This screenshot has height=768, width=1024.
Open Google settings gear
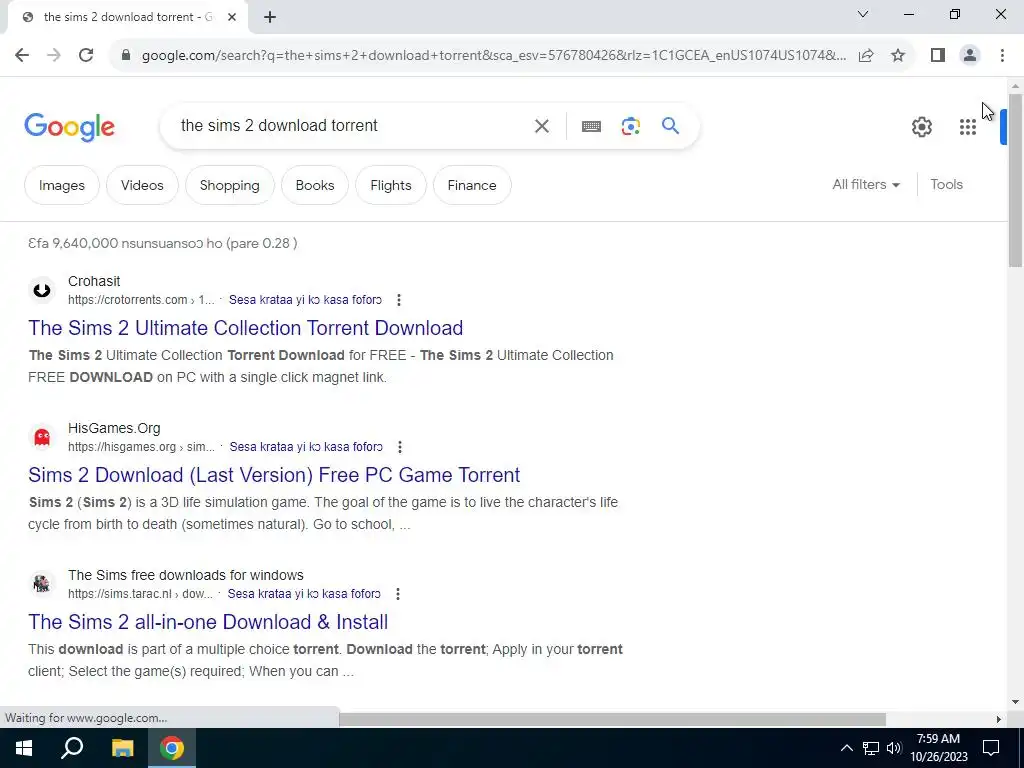click(921, 127)
